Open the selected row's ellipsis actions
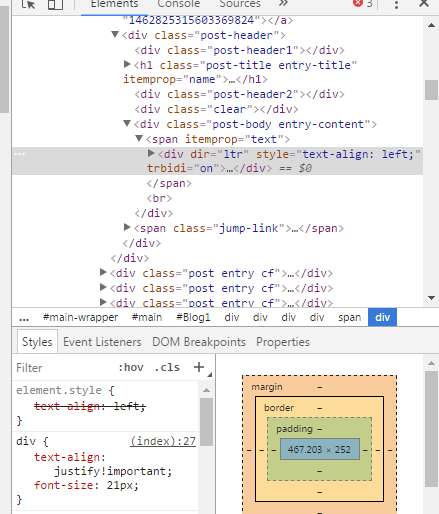Image resolution: width=439 pixels, height=514 pixels. pos(20,154)
